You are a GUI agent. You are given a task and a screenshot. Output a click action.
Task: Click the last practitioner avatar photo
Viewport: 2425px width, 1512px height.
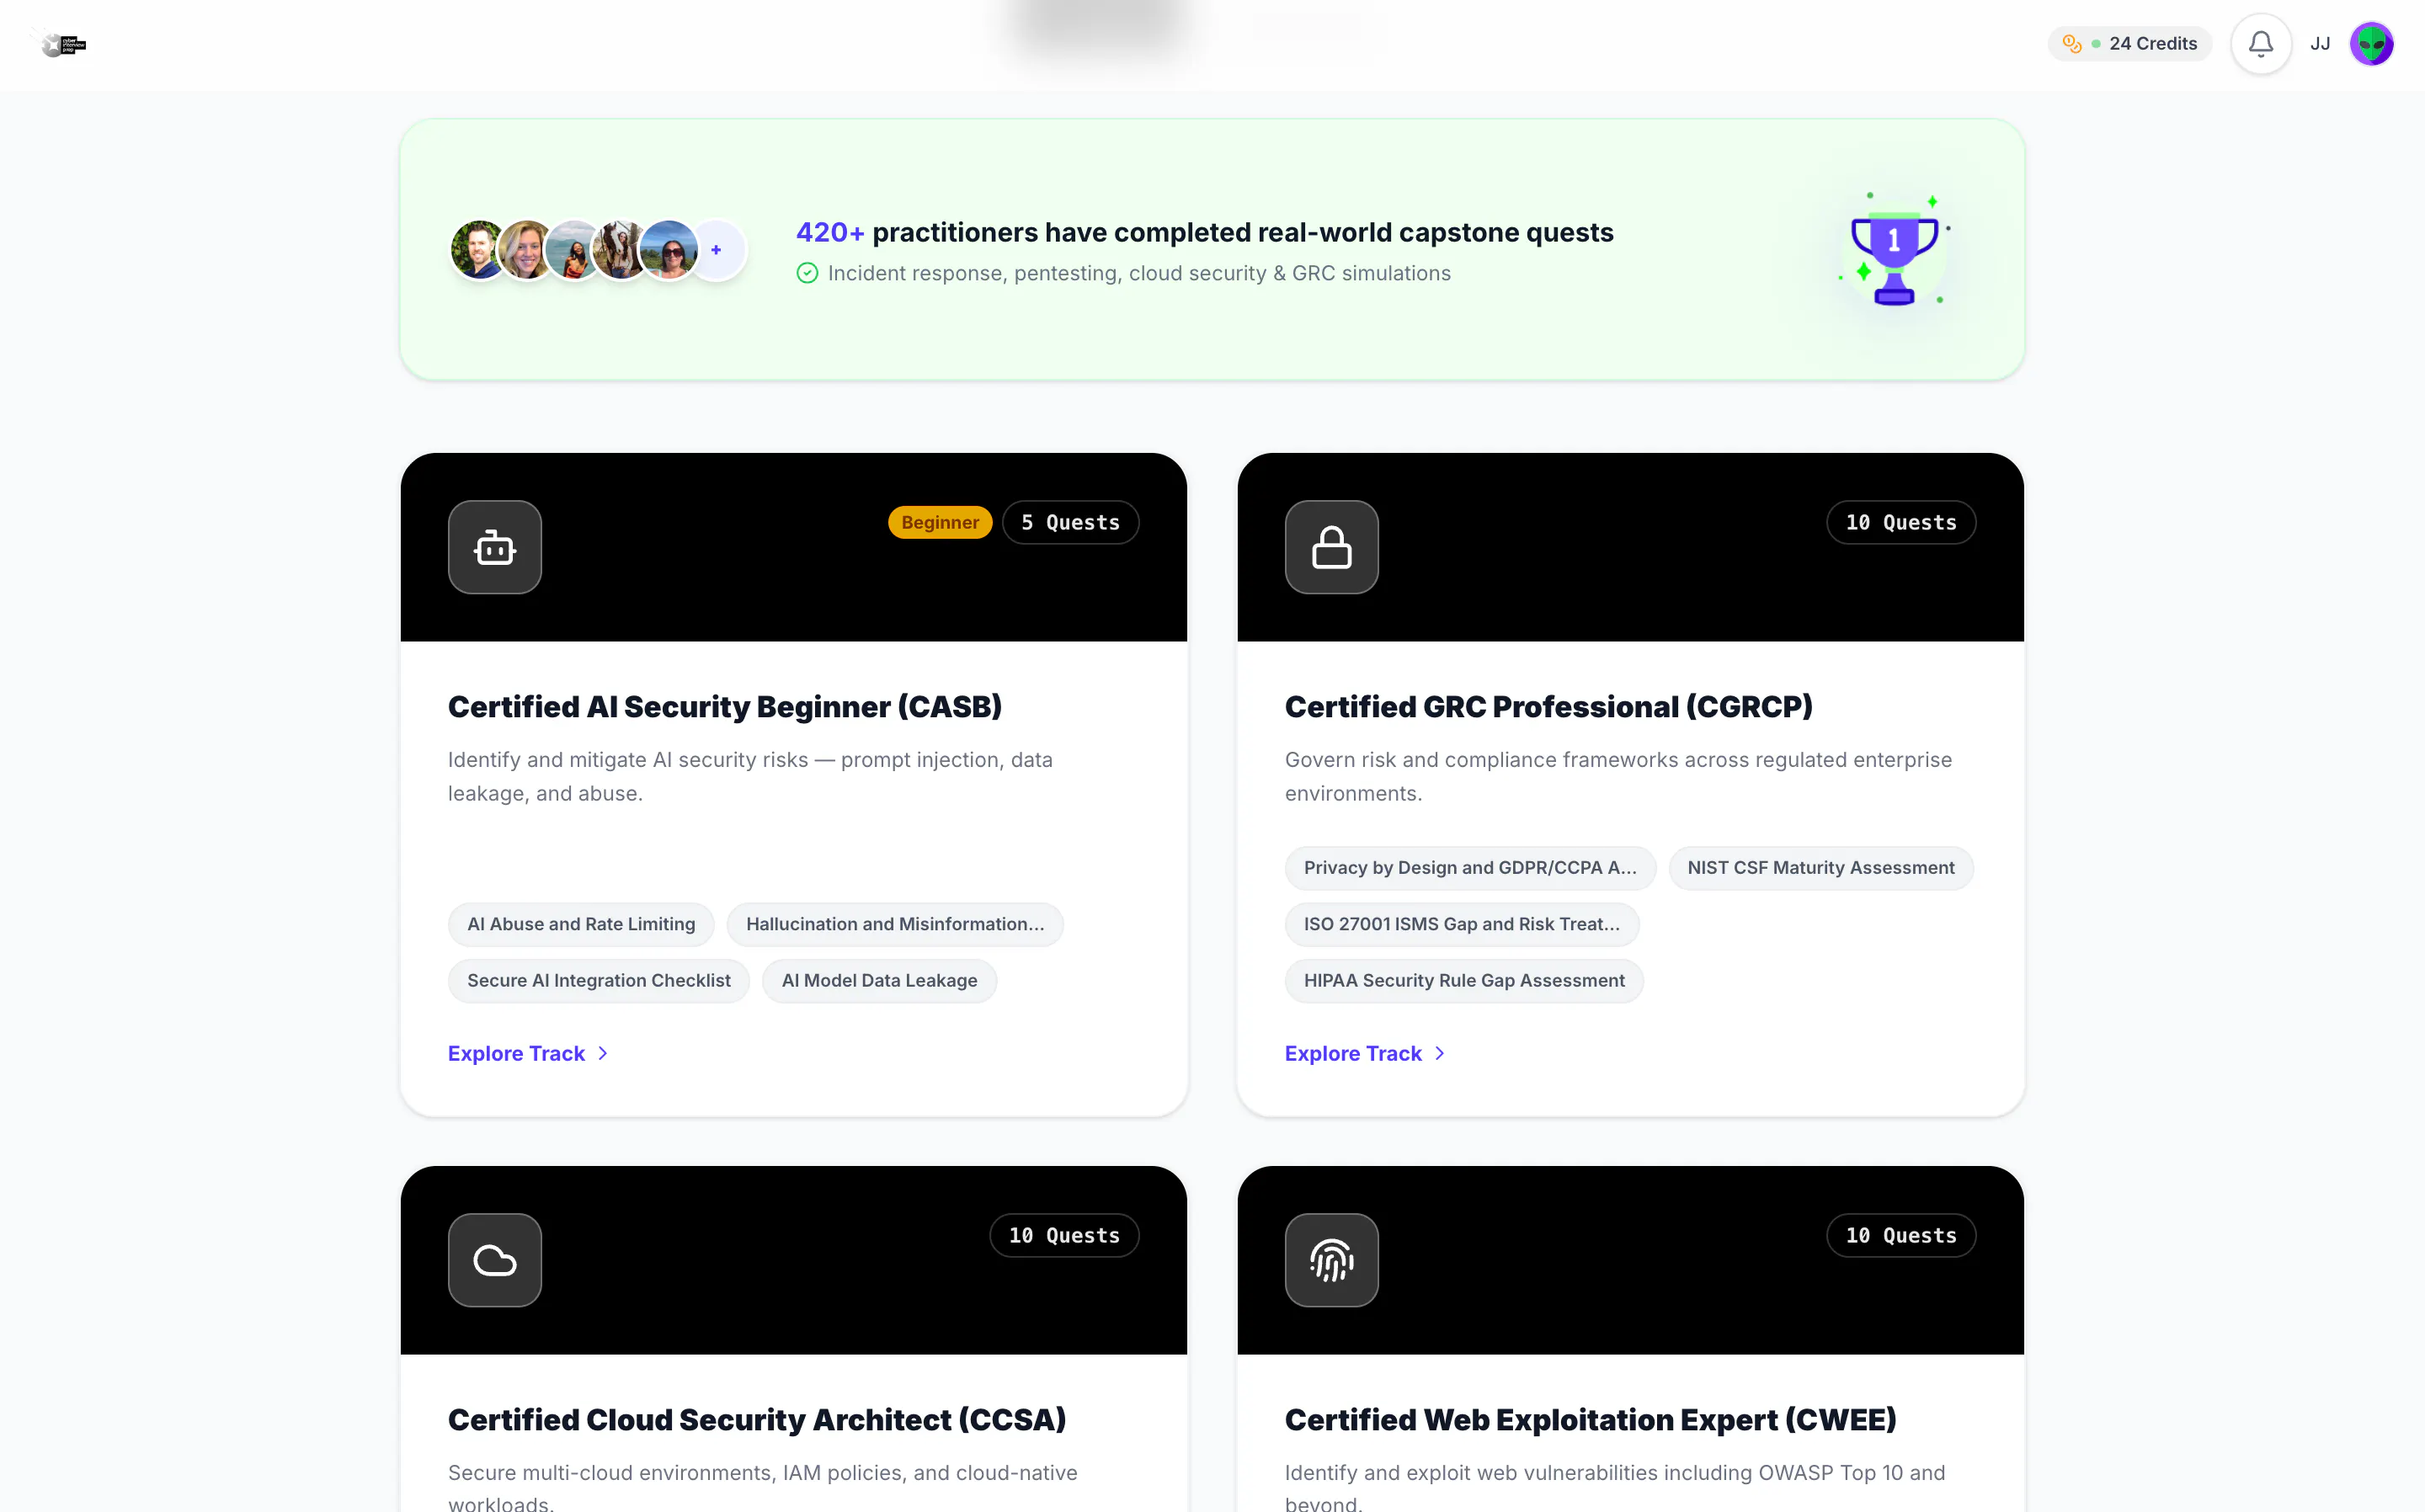pos(668,250)
